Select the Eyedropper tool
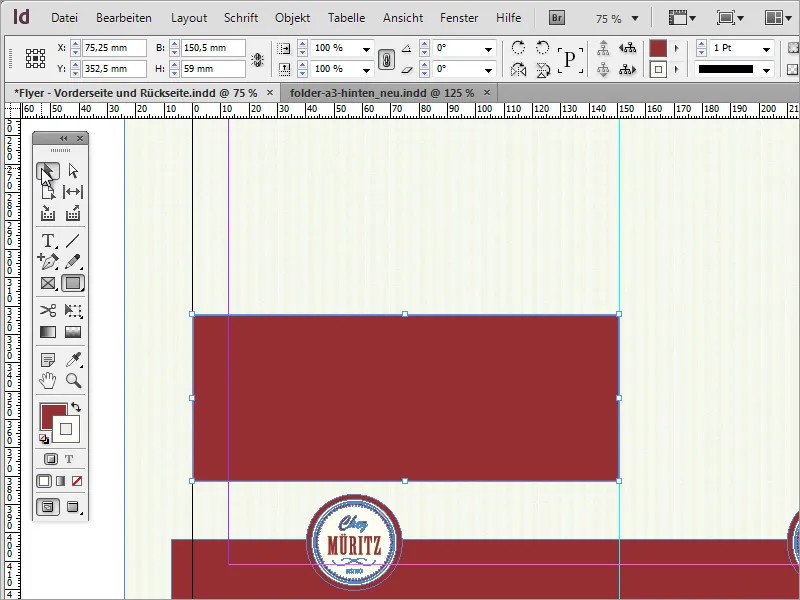The image size is (800, 600). tap(73, 360)
